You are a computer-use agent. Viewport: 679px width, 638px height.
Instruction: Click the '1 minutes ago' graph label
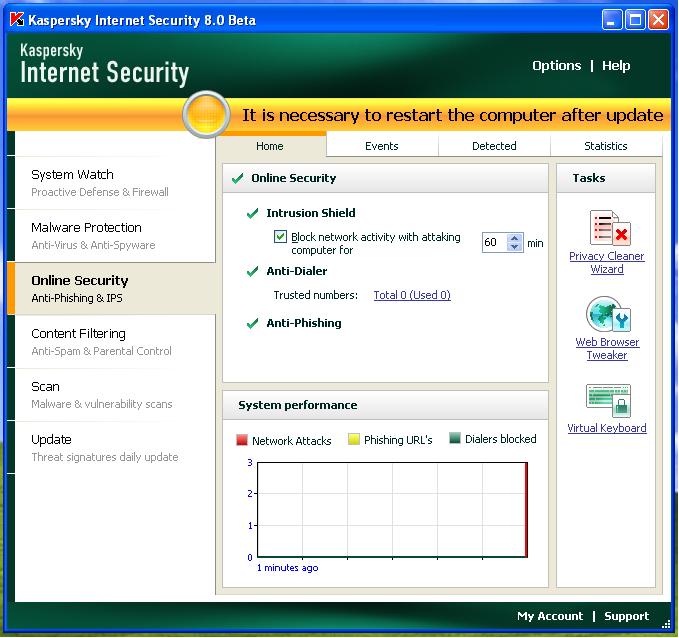288,568
